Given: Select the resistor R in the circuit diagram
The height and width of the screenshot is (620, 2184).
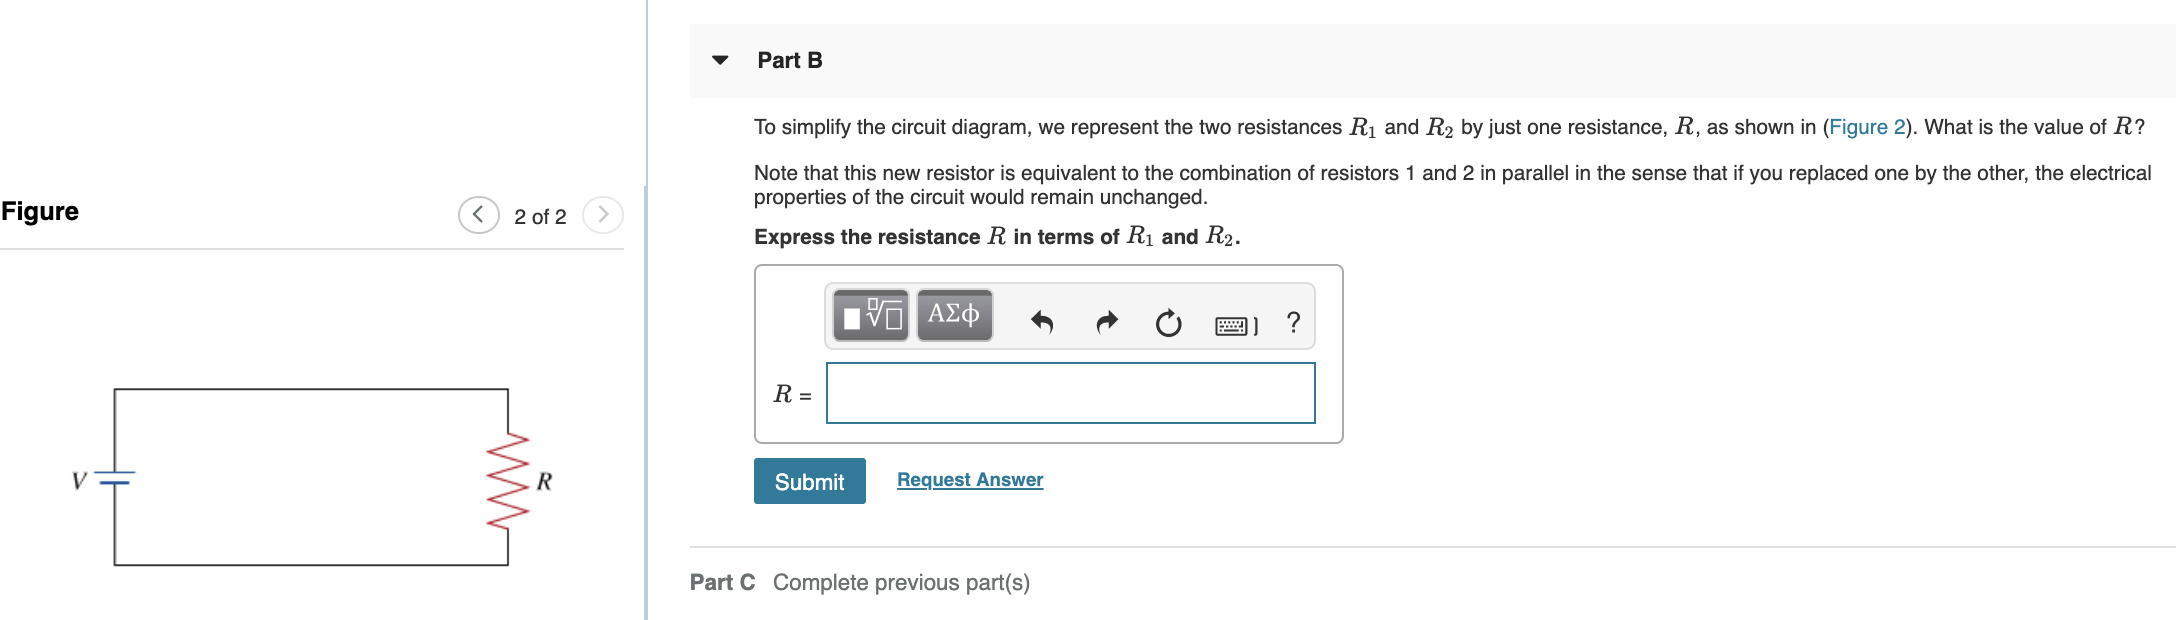Looking at the screenshot, I should (508, 480).
